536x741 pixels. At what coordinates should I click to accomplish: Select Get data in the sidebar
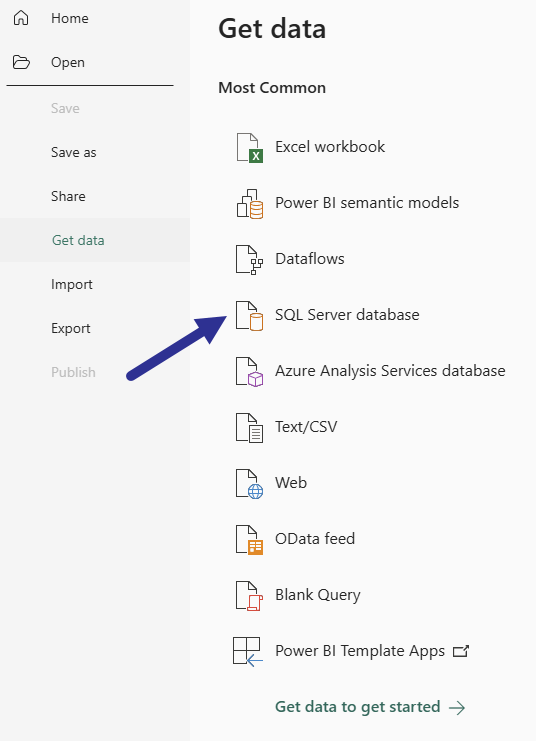[78, 240]
